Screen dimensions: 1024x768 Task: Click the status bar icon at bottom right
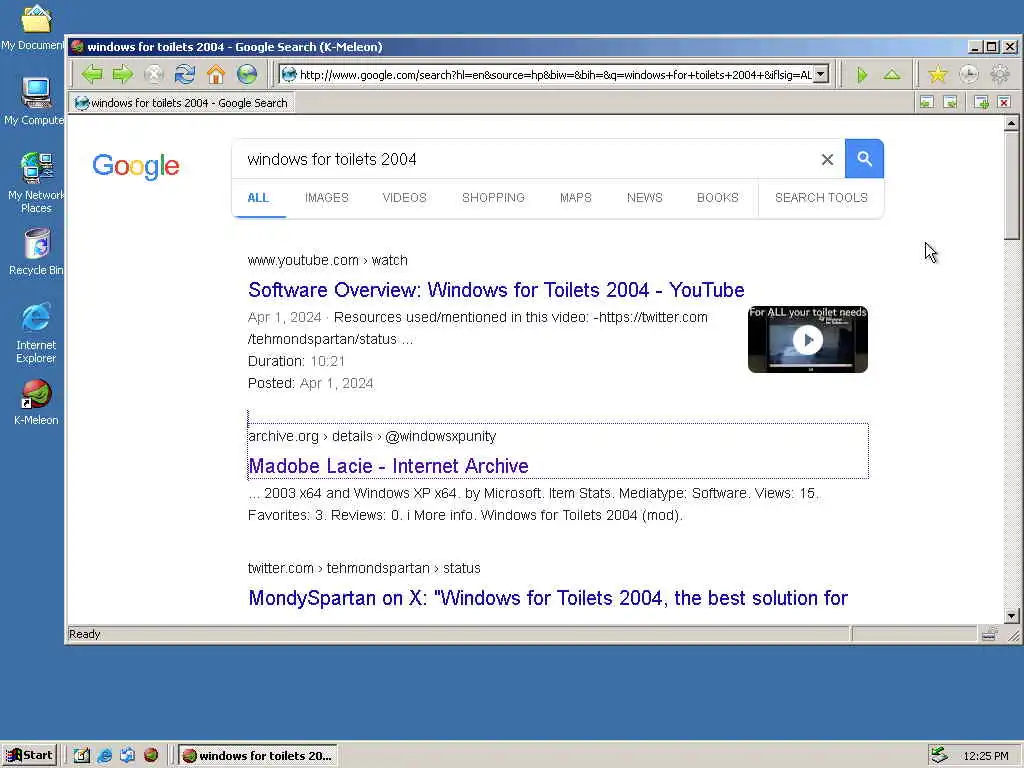click(989, 634)
